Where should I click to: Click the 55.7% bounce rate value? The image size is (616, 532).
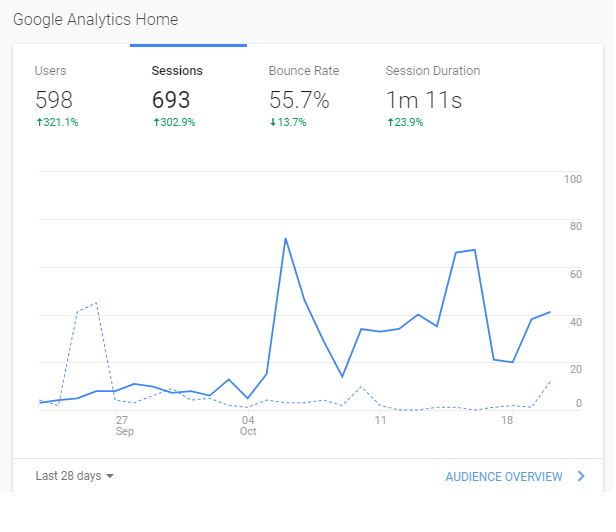click(x=299, y=100)
